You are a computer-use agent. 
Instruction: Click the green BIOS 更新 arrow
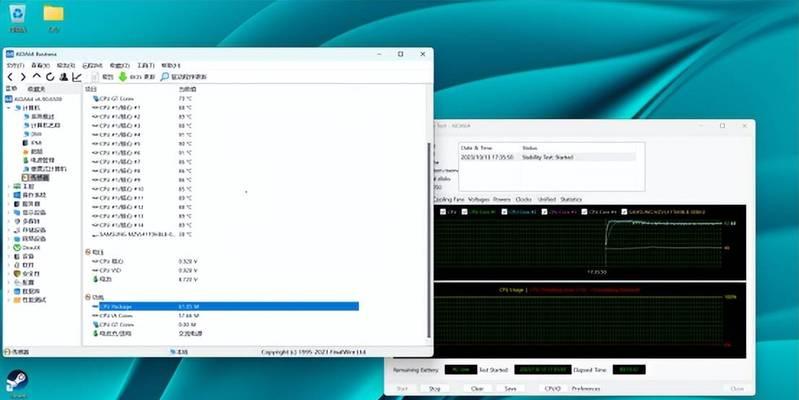click(123, 77)
